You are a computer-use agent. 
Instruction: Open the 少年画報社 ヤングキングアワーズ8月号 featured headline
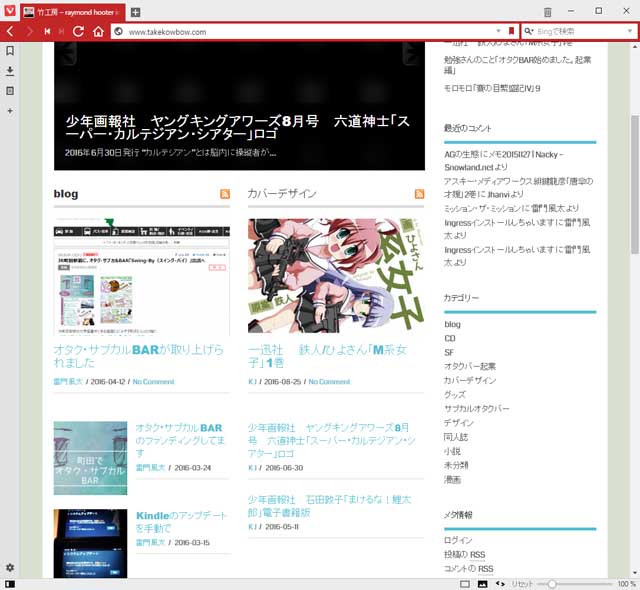click(238, 127)
